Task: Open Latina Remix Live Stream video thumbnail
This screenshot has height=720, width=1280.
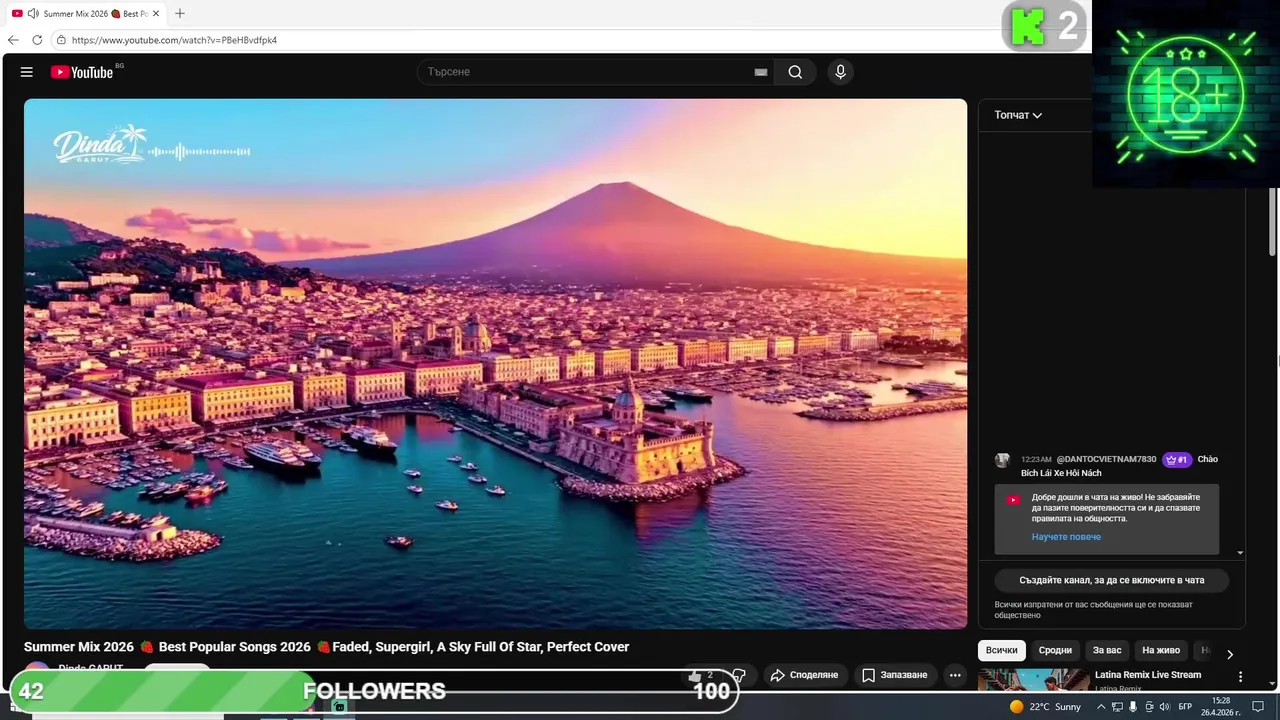Action: tap(1033, 680)
